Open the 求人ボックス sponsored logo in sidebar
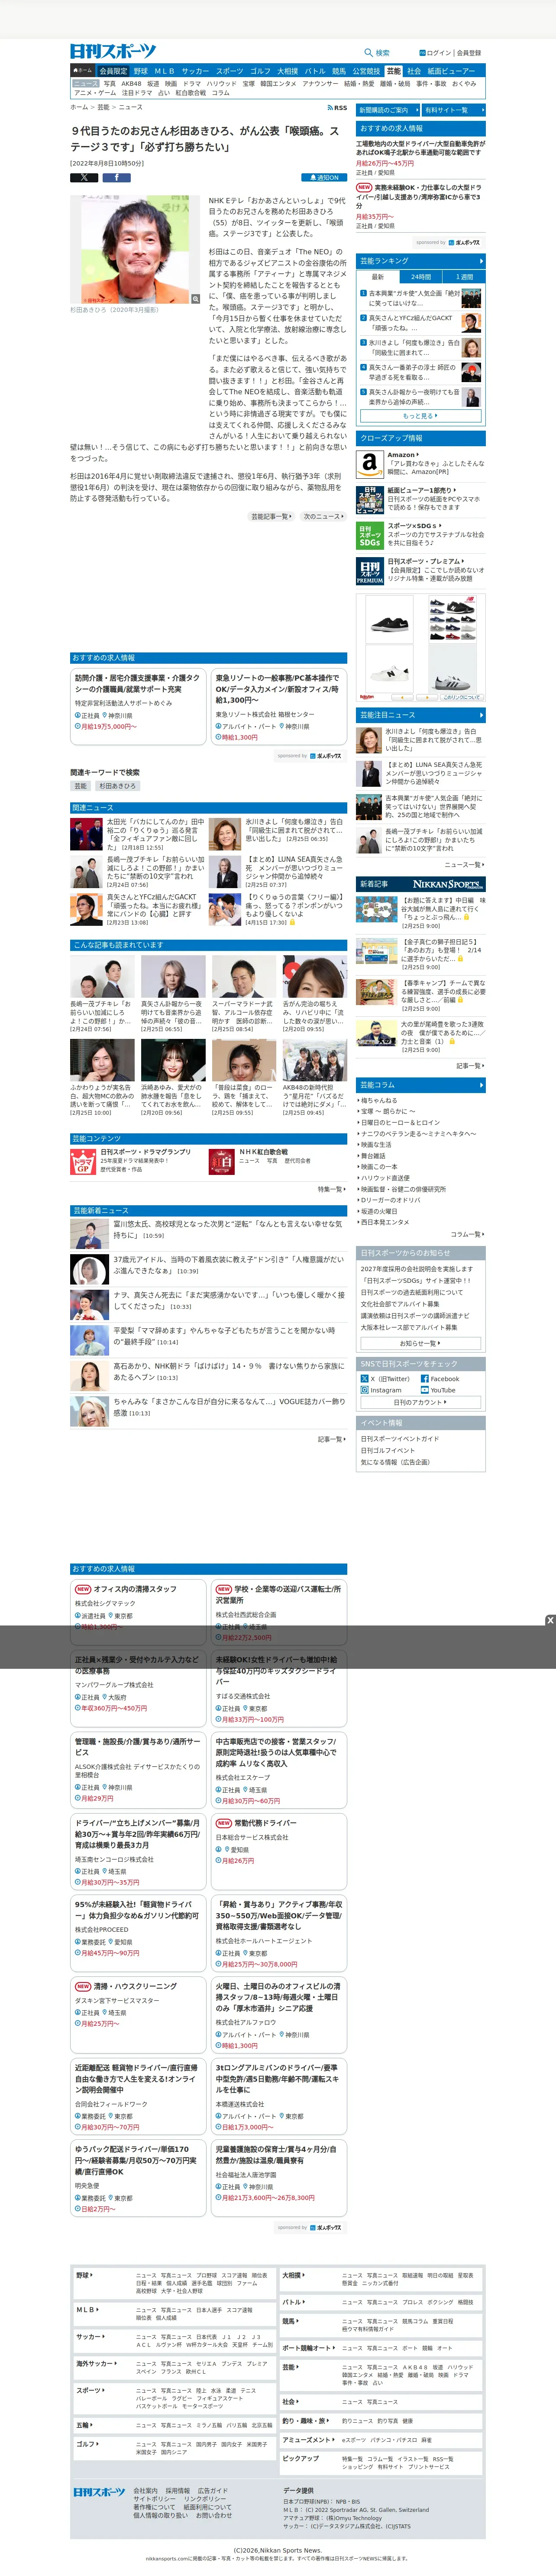Image resolution: width=556 pixels, height=2576 pixels. 465,242
